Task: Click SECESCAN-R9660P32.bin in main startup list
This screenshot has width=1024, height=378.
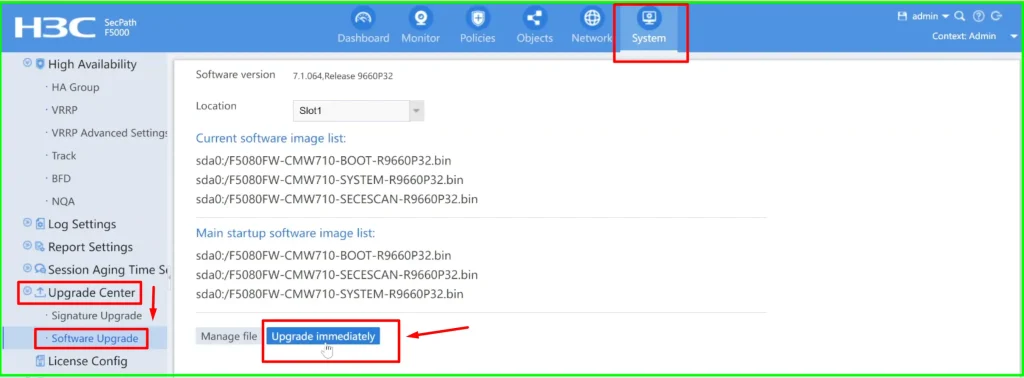Action: 337,274
